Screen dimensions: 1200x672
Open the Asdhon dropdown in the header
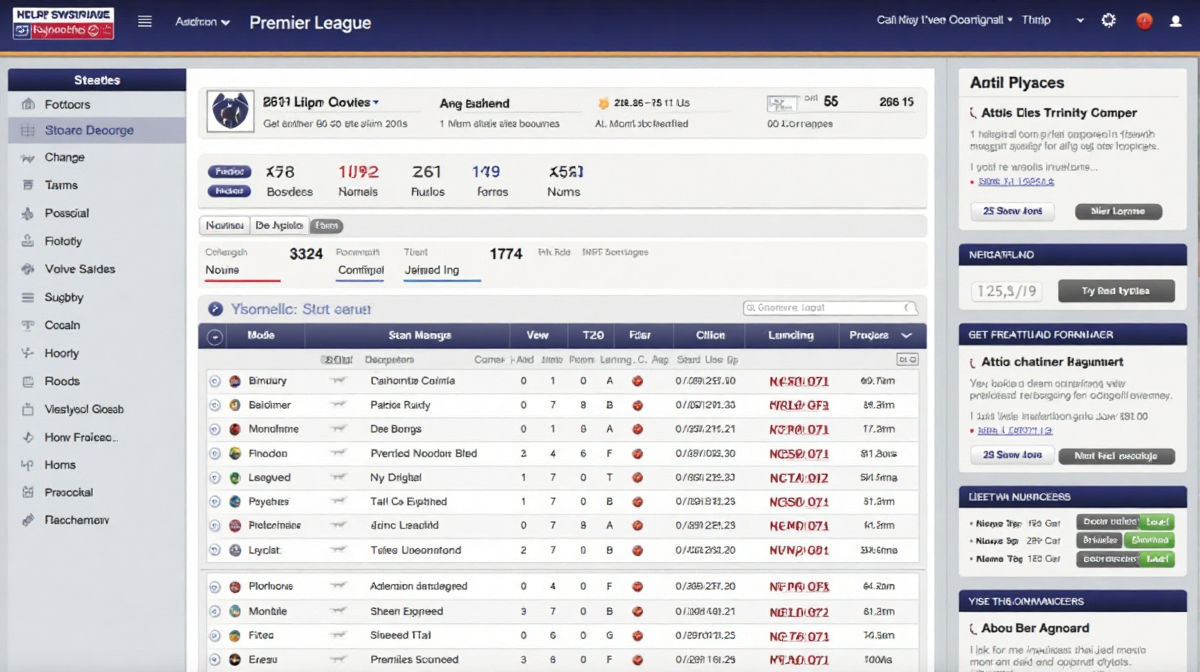coord(202,22)
